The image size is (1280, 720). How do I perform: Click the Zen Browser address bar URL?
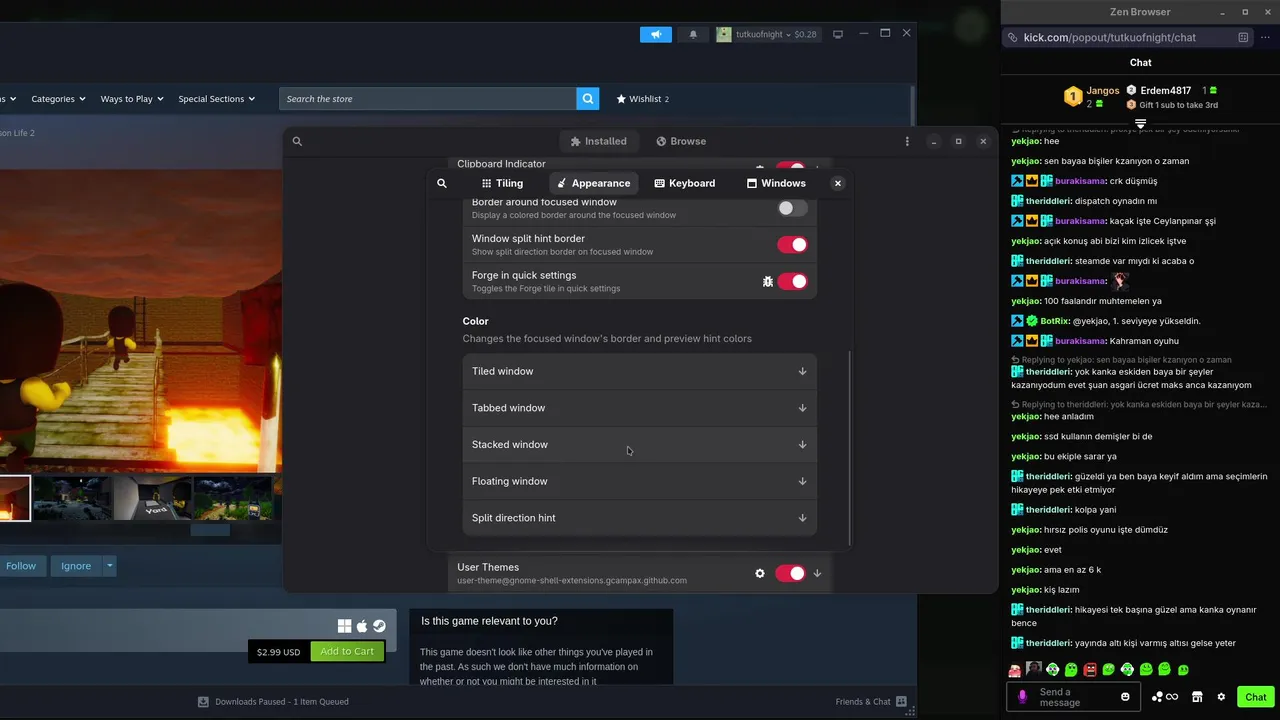[x=1110, y=37]
